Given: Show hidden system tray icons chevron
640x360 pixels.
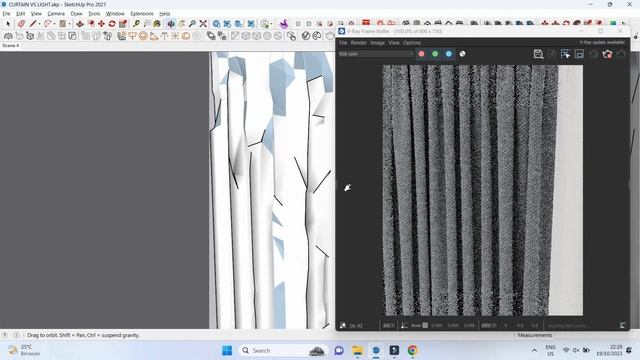Looking at the screenshot, I should point(534,350).
